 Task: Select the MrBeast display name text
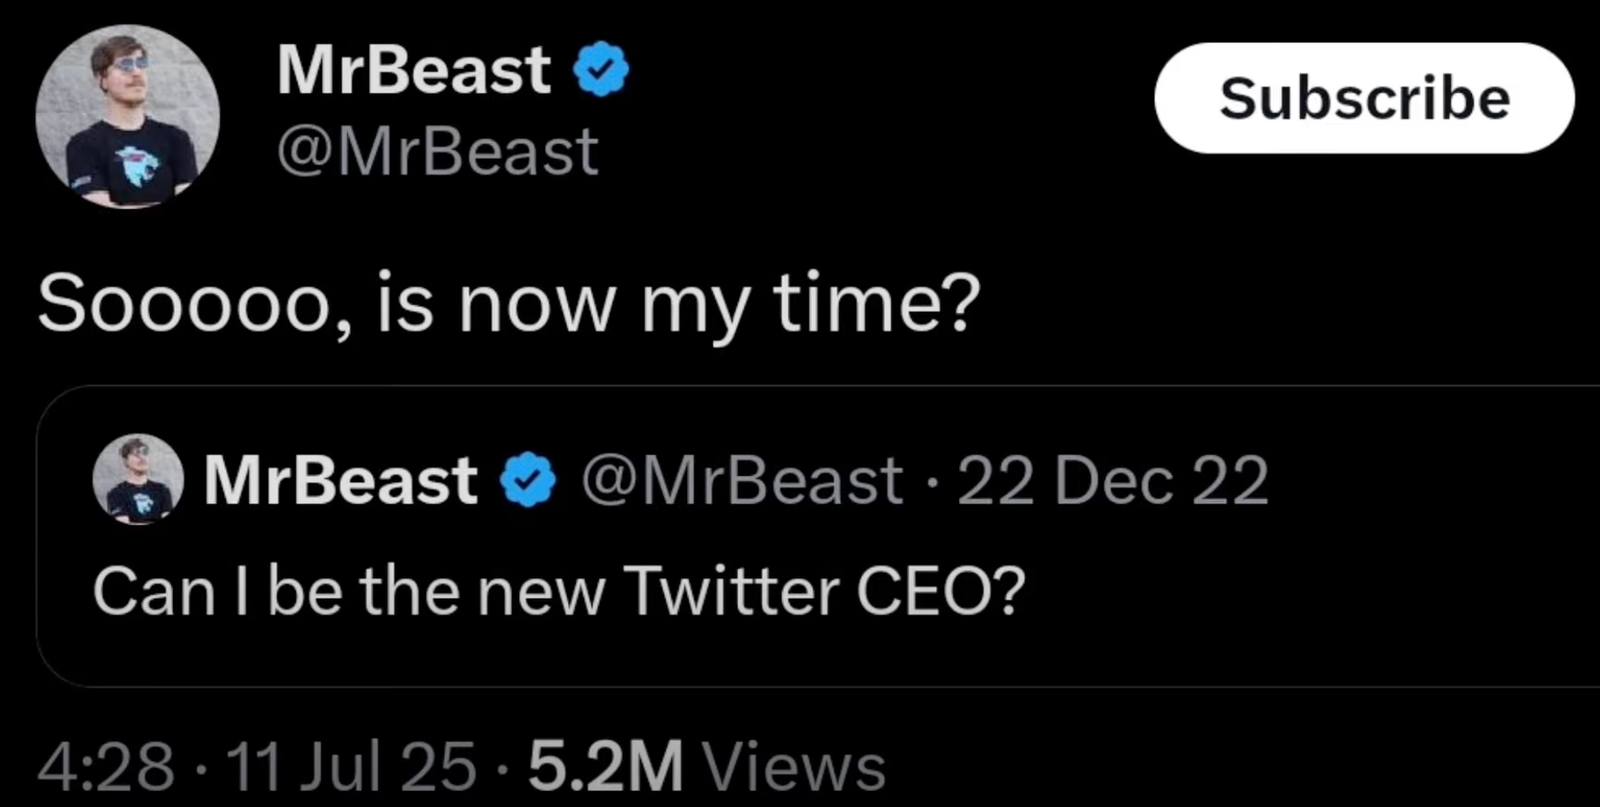(x=413, y=68)
